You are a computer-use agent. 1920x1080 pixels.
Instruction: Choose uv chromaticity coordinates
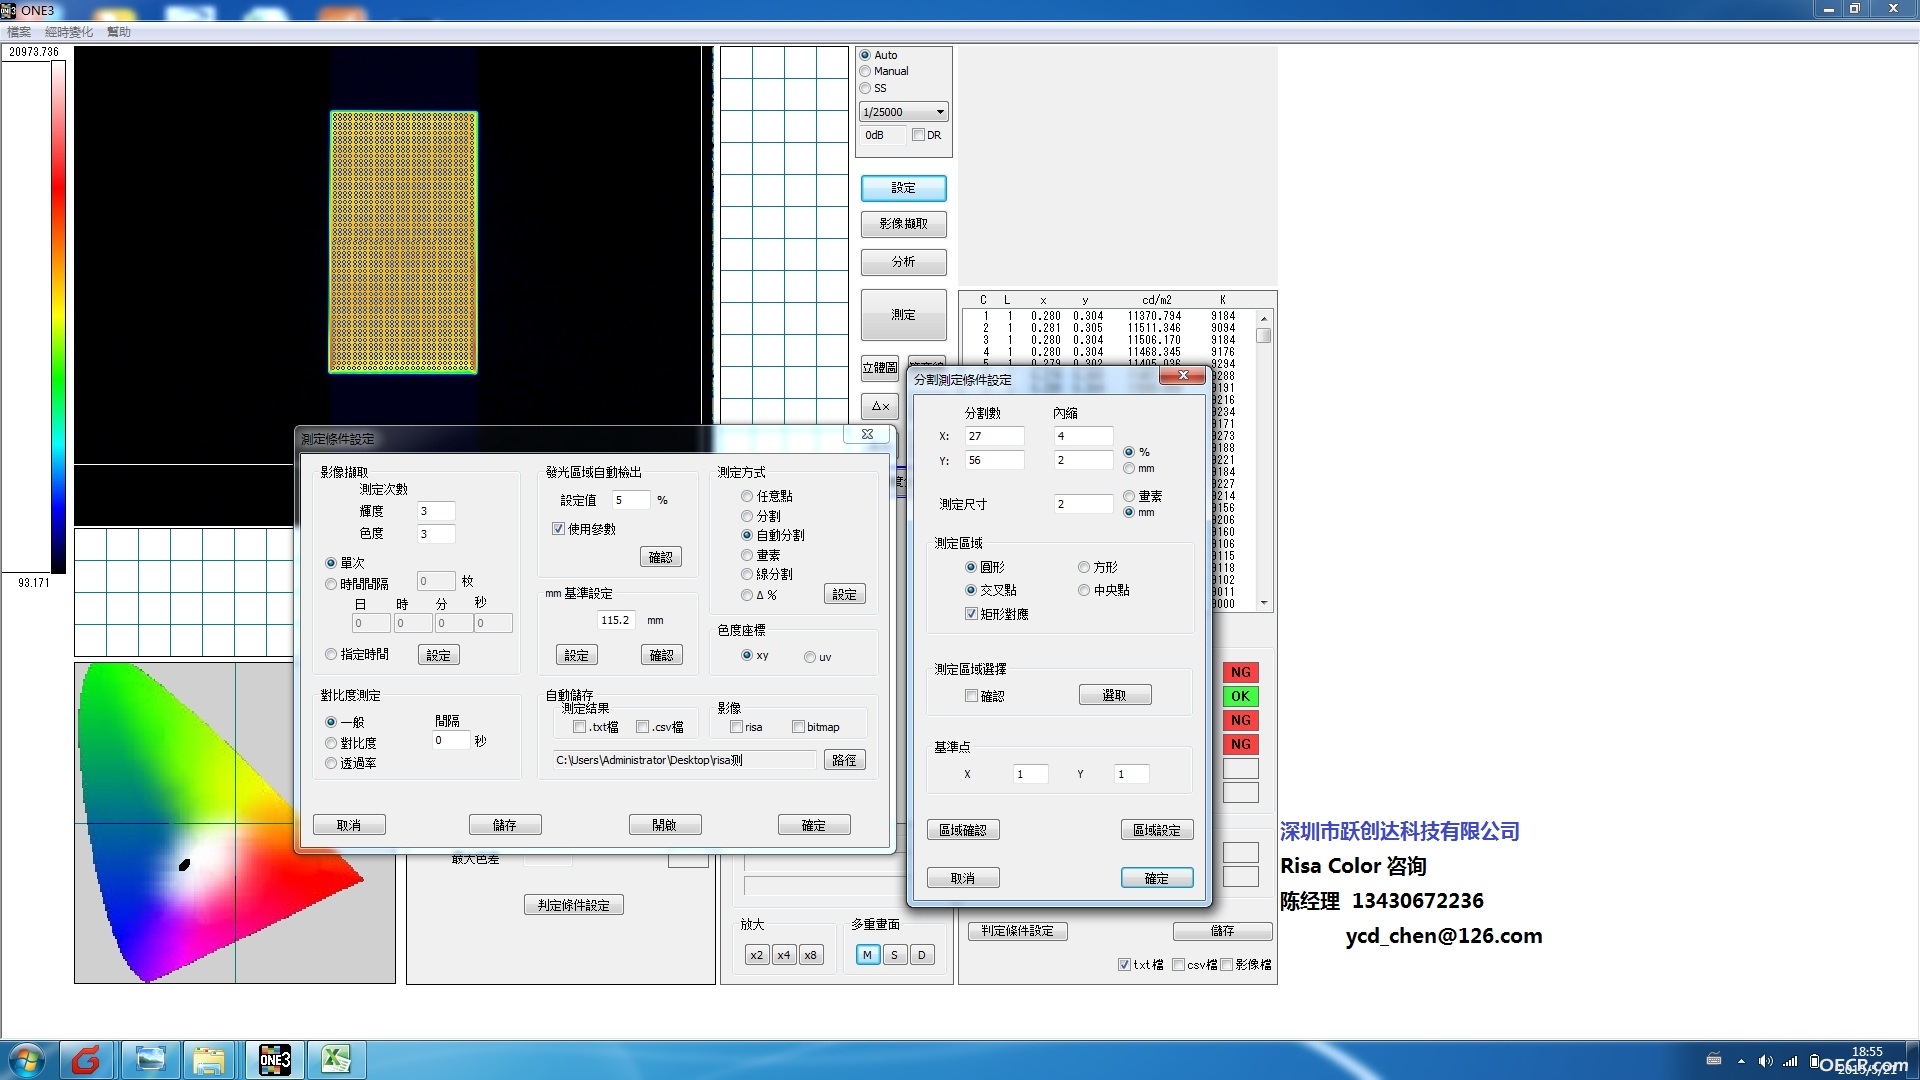pyautogui.click(x=810, y=657)
